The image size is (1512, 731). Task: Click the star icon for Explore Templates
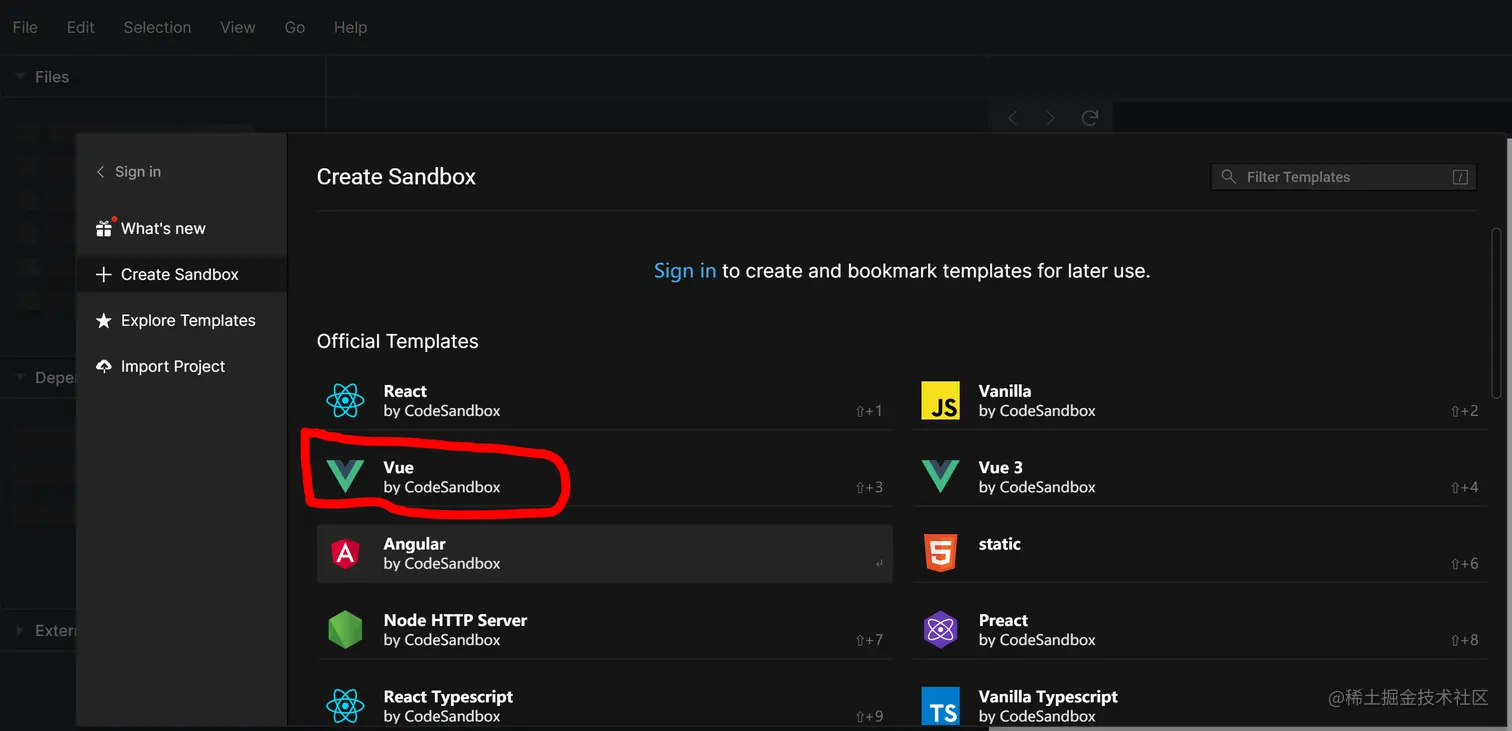(x=104, y=320)
